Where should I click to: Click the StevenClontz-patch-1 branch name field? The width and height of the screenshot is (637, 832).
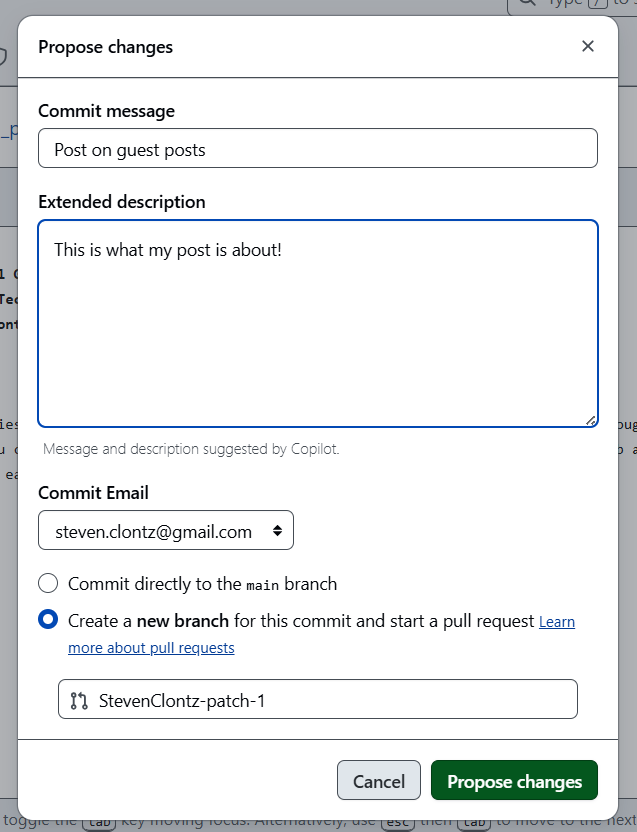point(330,700)
